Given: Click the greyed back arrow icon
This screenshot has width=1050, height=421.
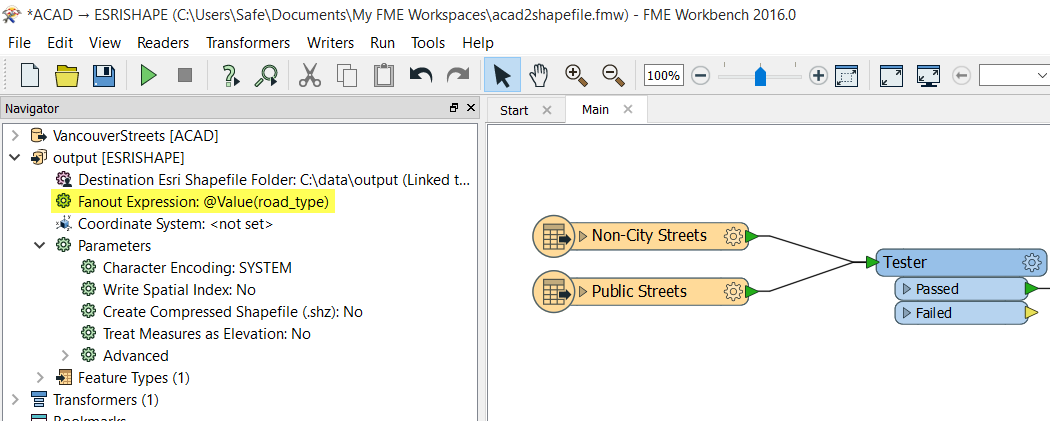Looking at the screenshot, I should pos(961,76).
